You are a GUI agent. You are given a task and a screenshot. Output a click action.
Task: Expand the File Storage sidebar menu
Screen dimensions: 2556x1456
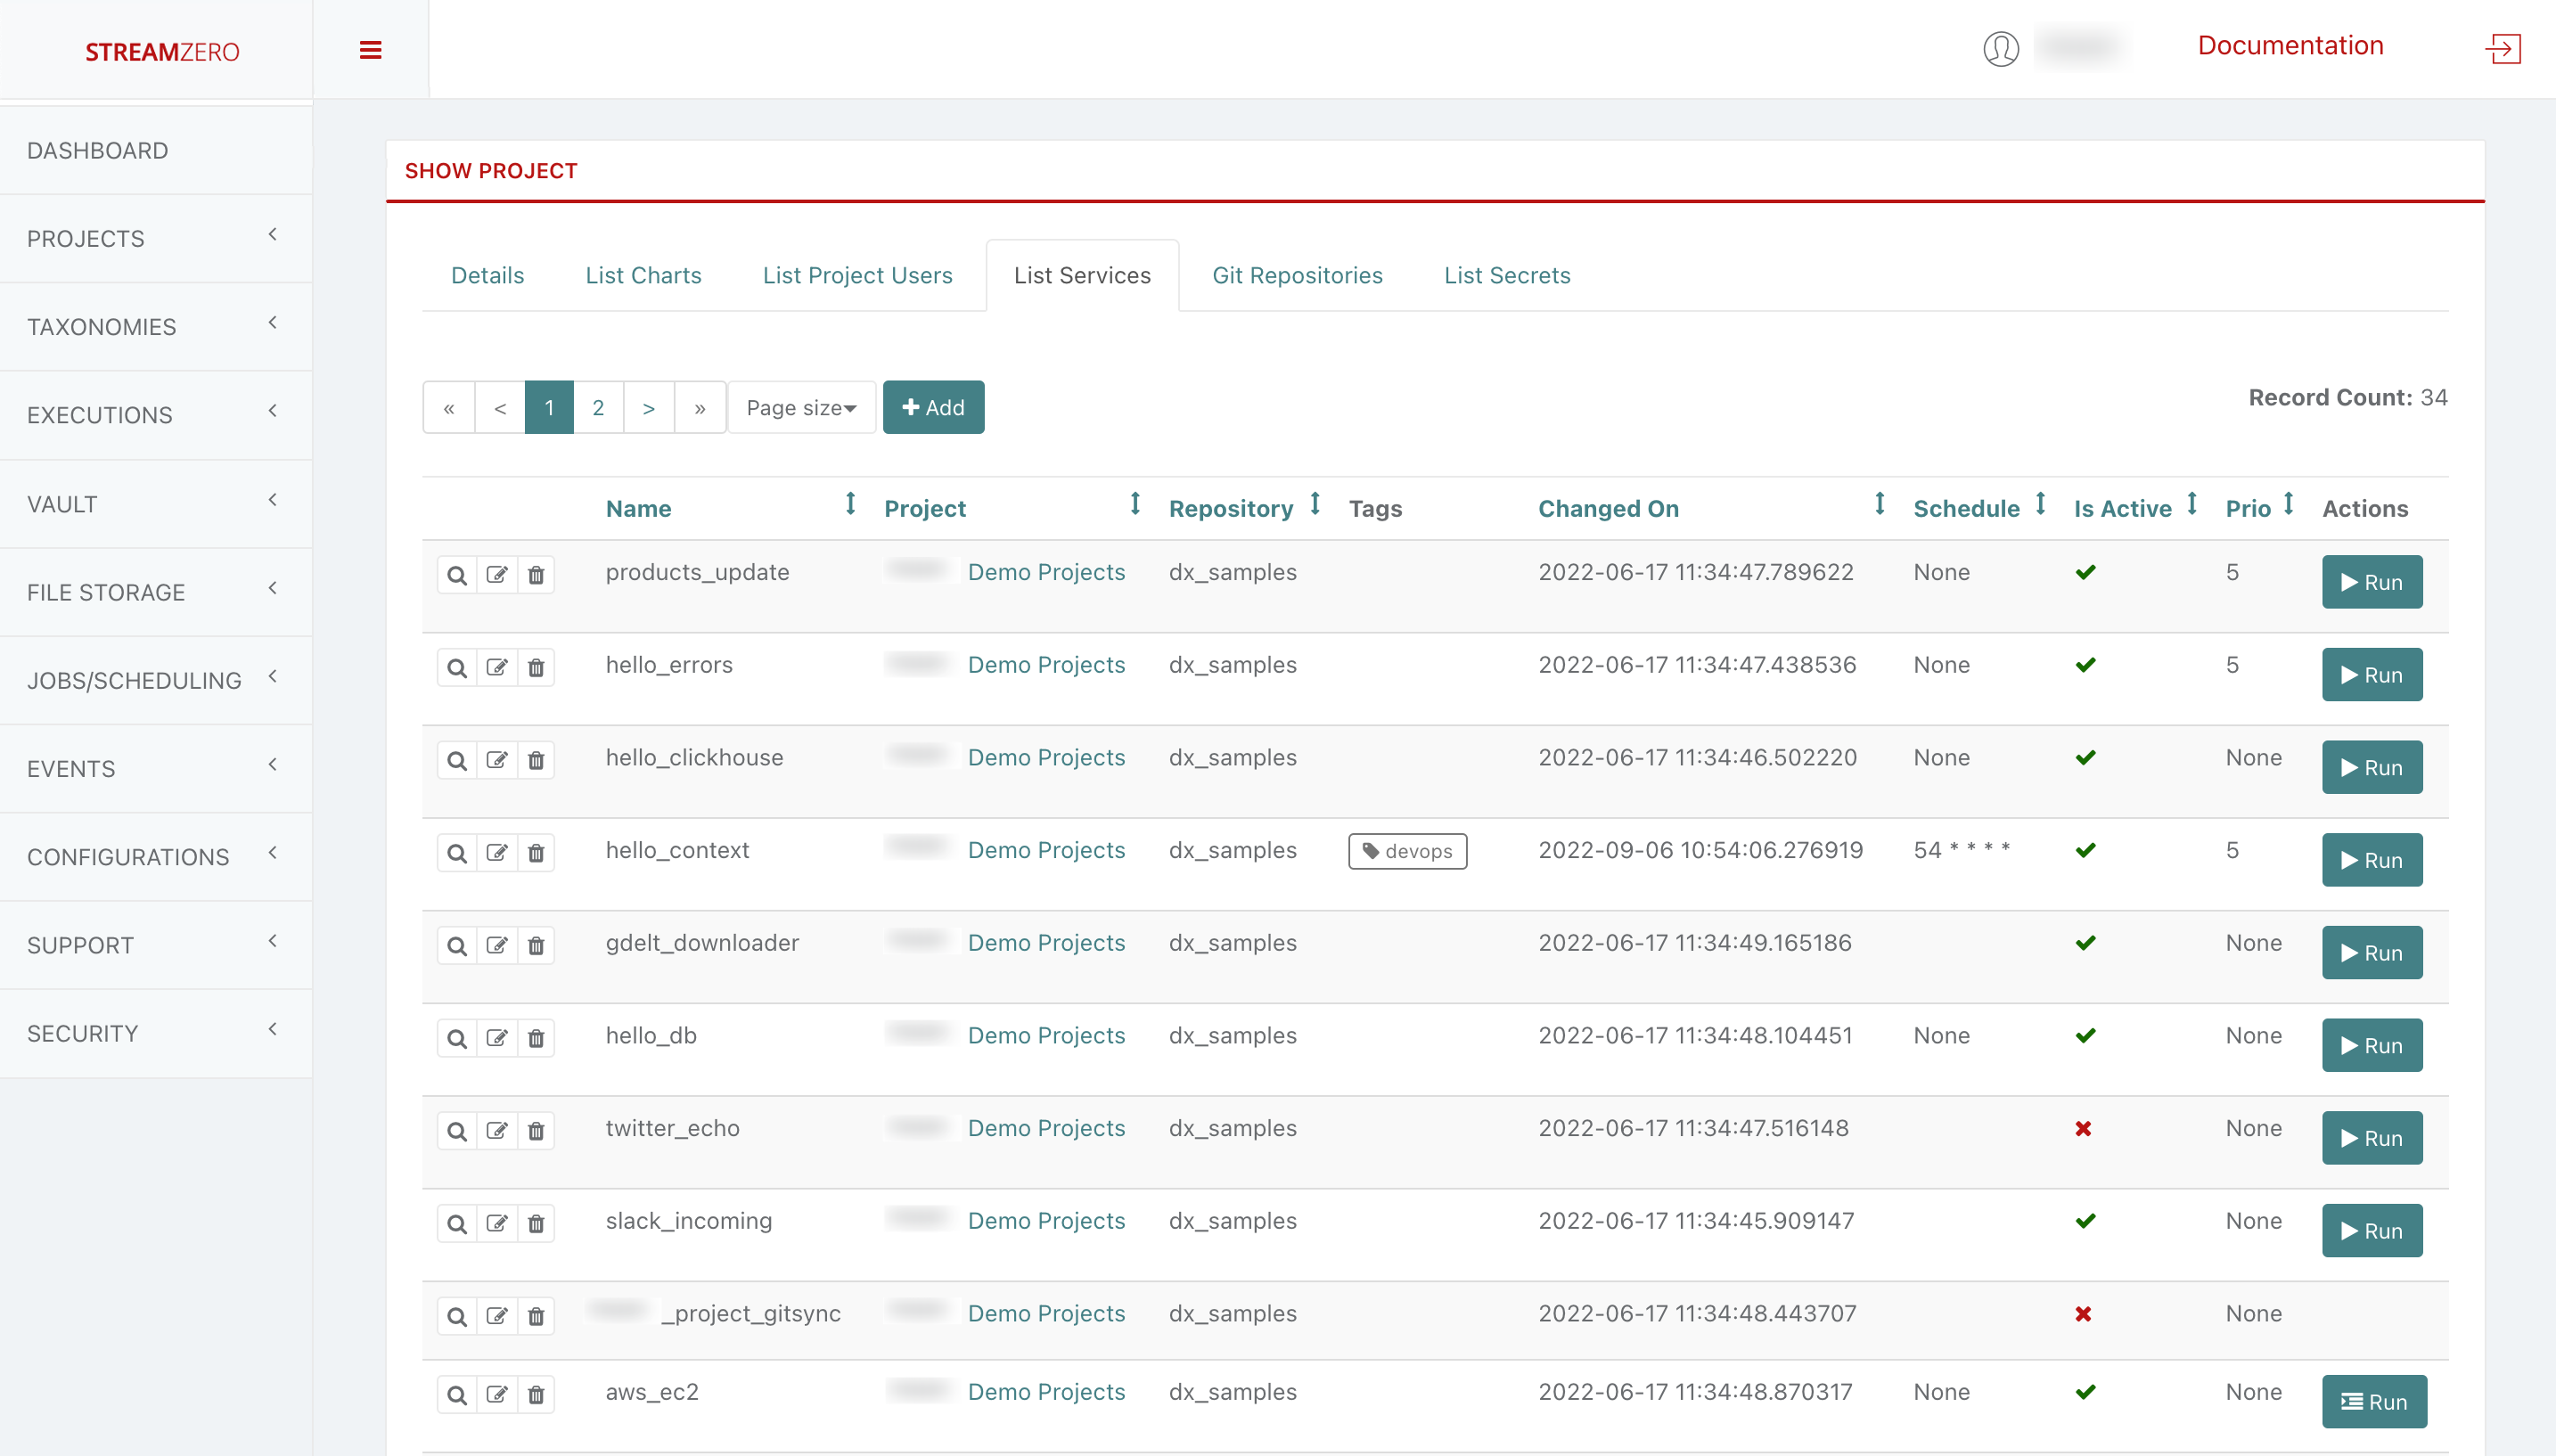[156, 592]
